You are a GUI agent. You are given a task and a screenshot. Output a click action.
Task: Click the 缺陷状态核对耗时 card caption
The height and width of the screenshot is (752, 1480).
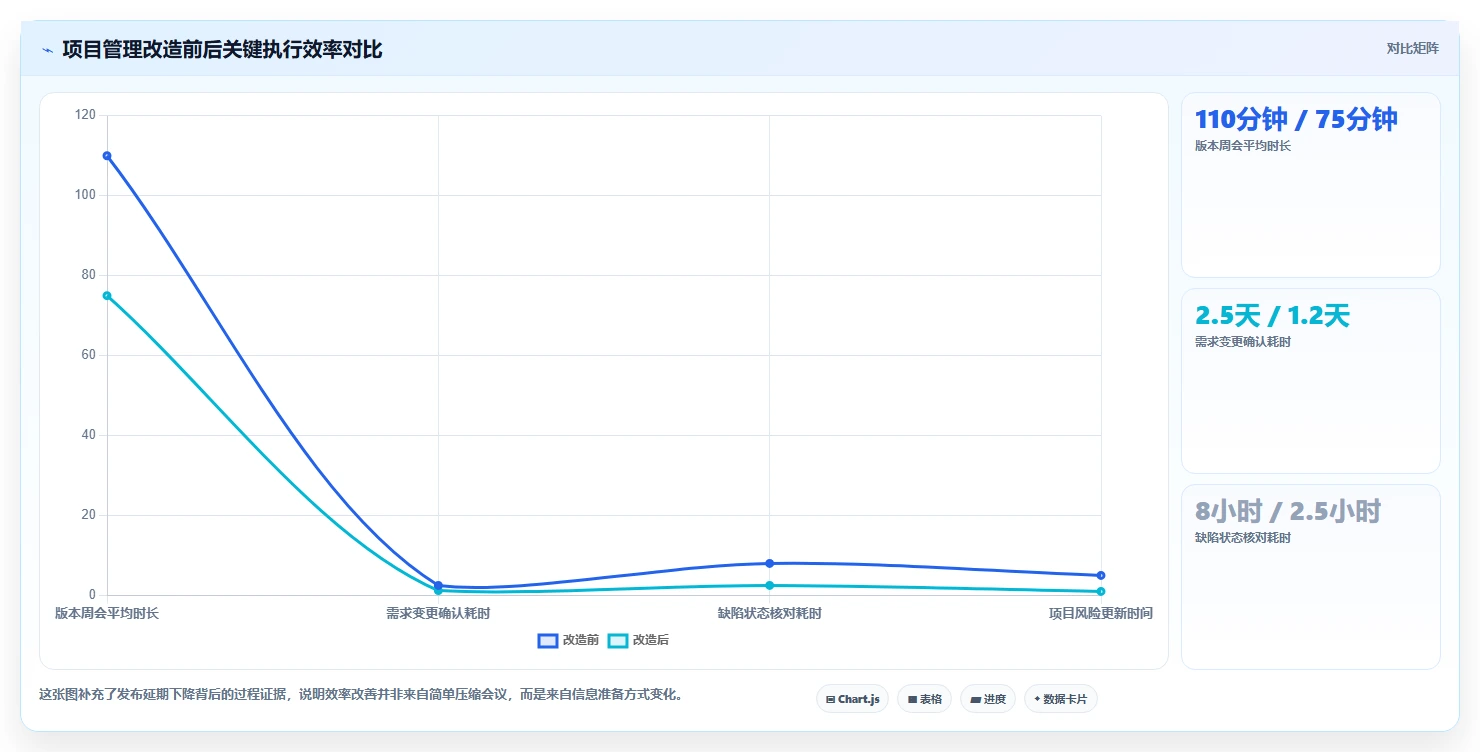pyautogui.click(x=1243, y=538)
